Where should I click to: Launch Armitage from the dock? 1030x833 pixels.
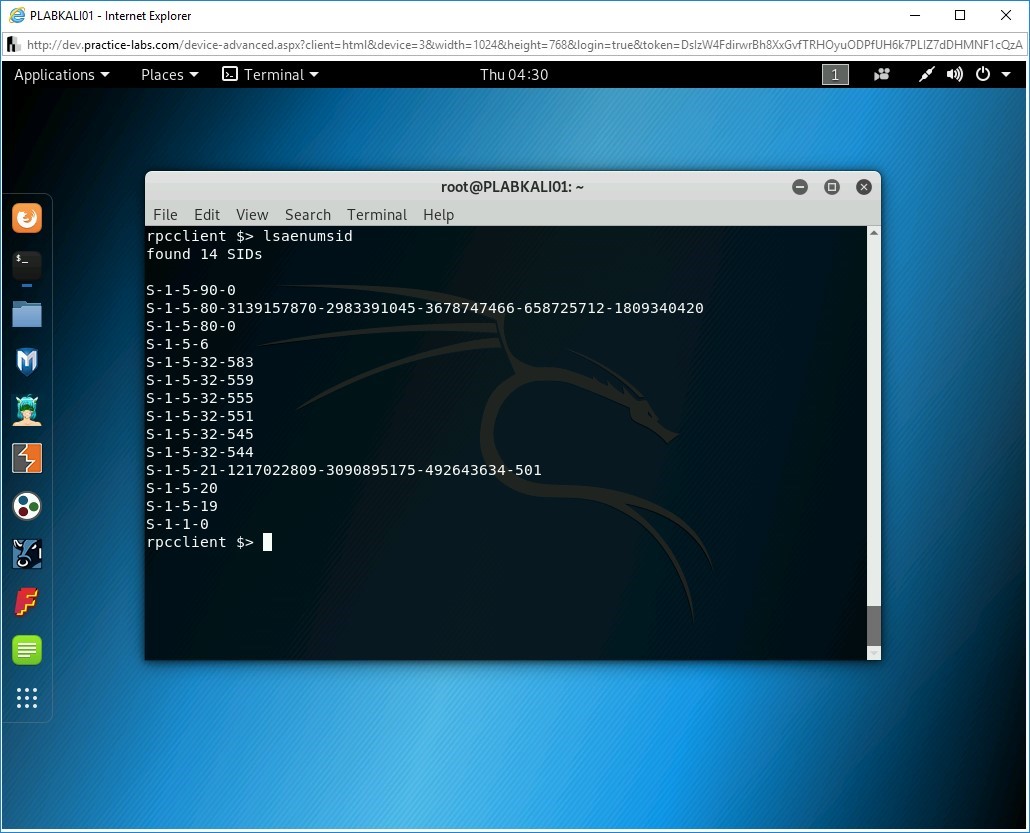click(x=27, y=410)
